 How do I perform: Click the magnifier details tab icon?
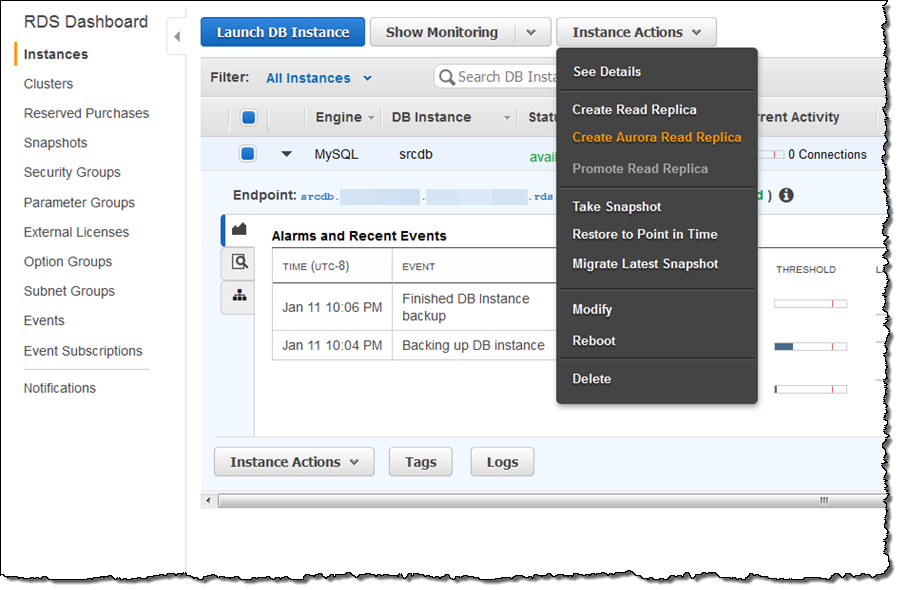(238, 262)
